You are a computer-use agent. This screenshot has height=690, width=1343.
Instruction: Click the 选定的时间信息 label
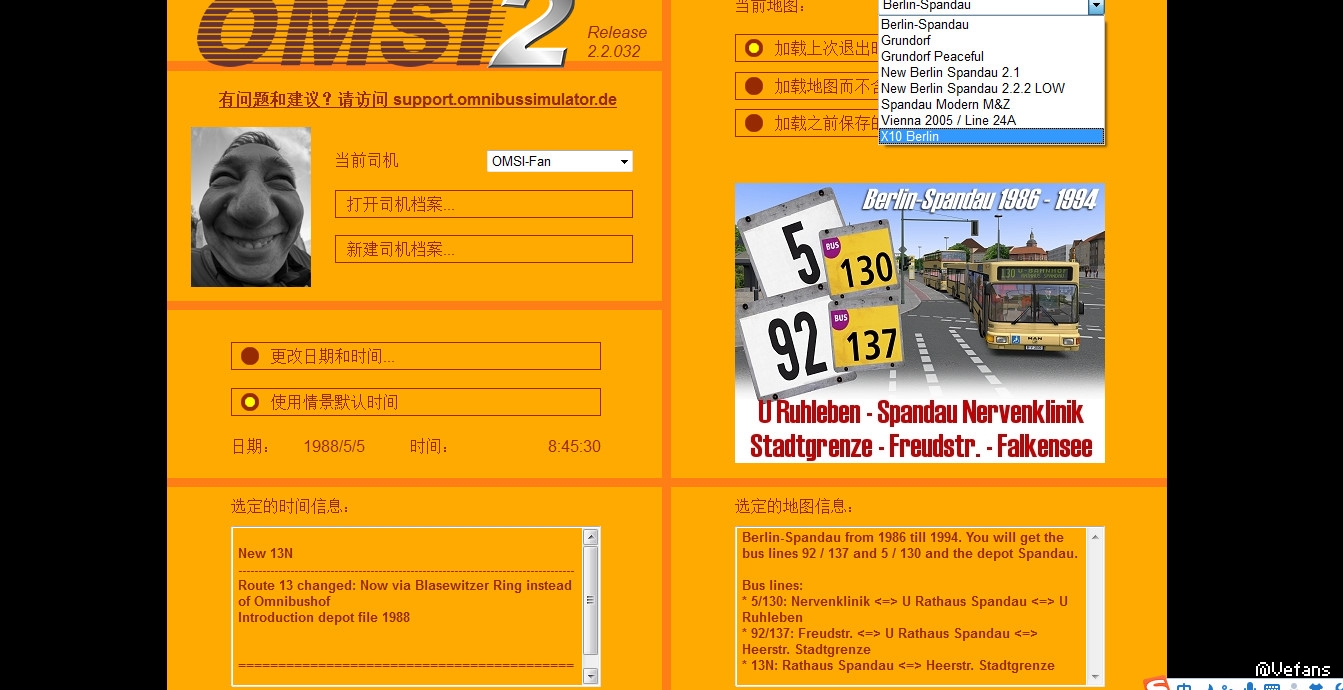point(290,507)
